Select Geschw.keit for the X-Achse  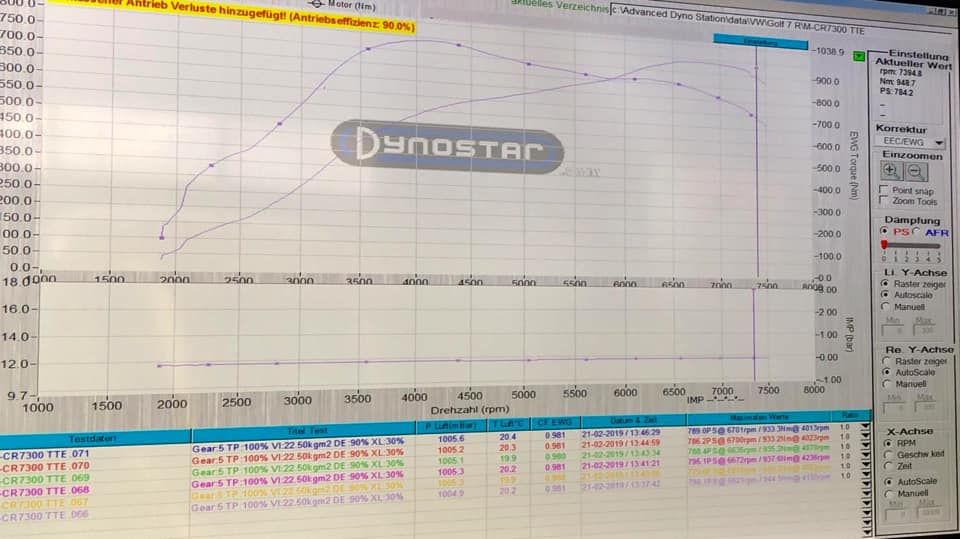click(x=888, y=454)
